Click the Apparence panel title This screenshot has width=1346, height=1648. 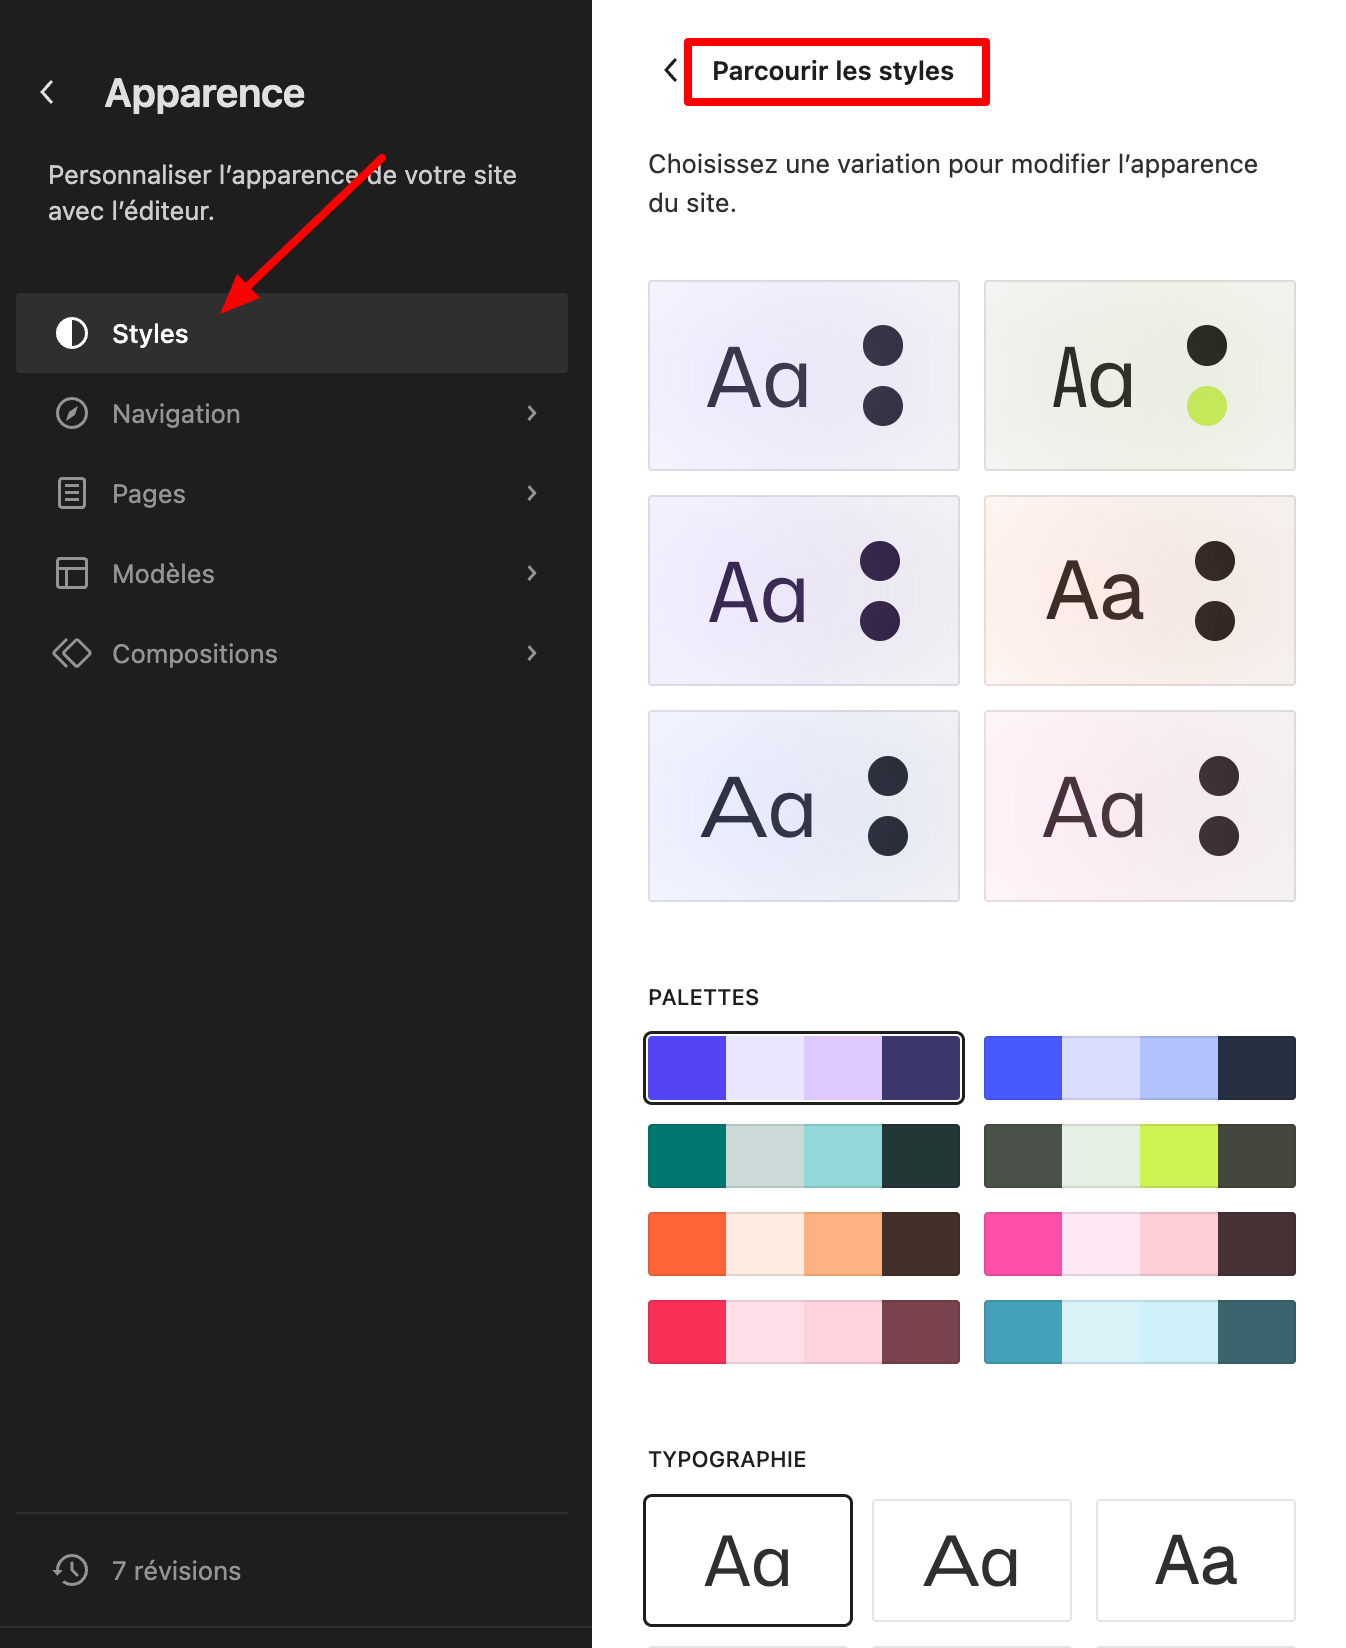[205, 93]
